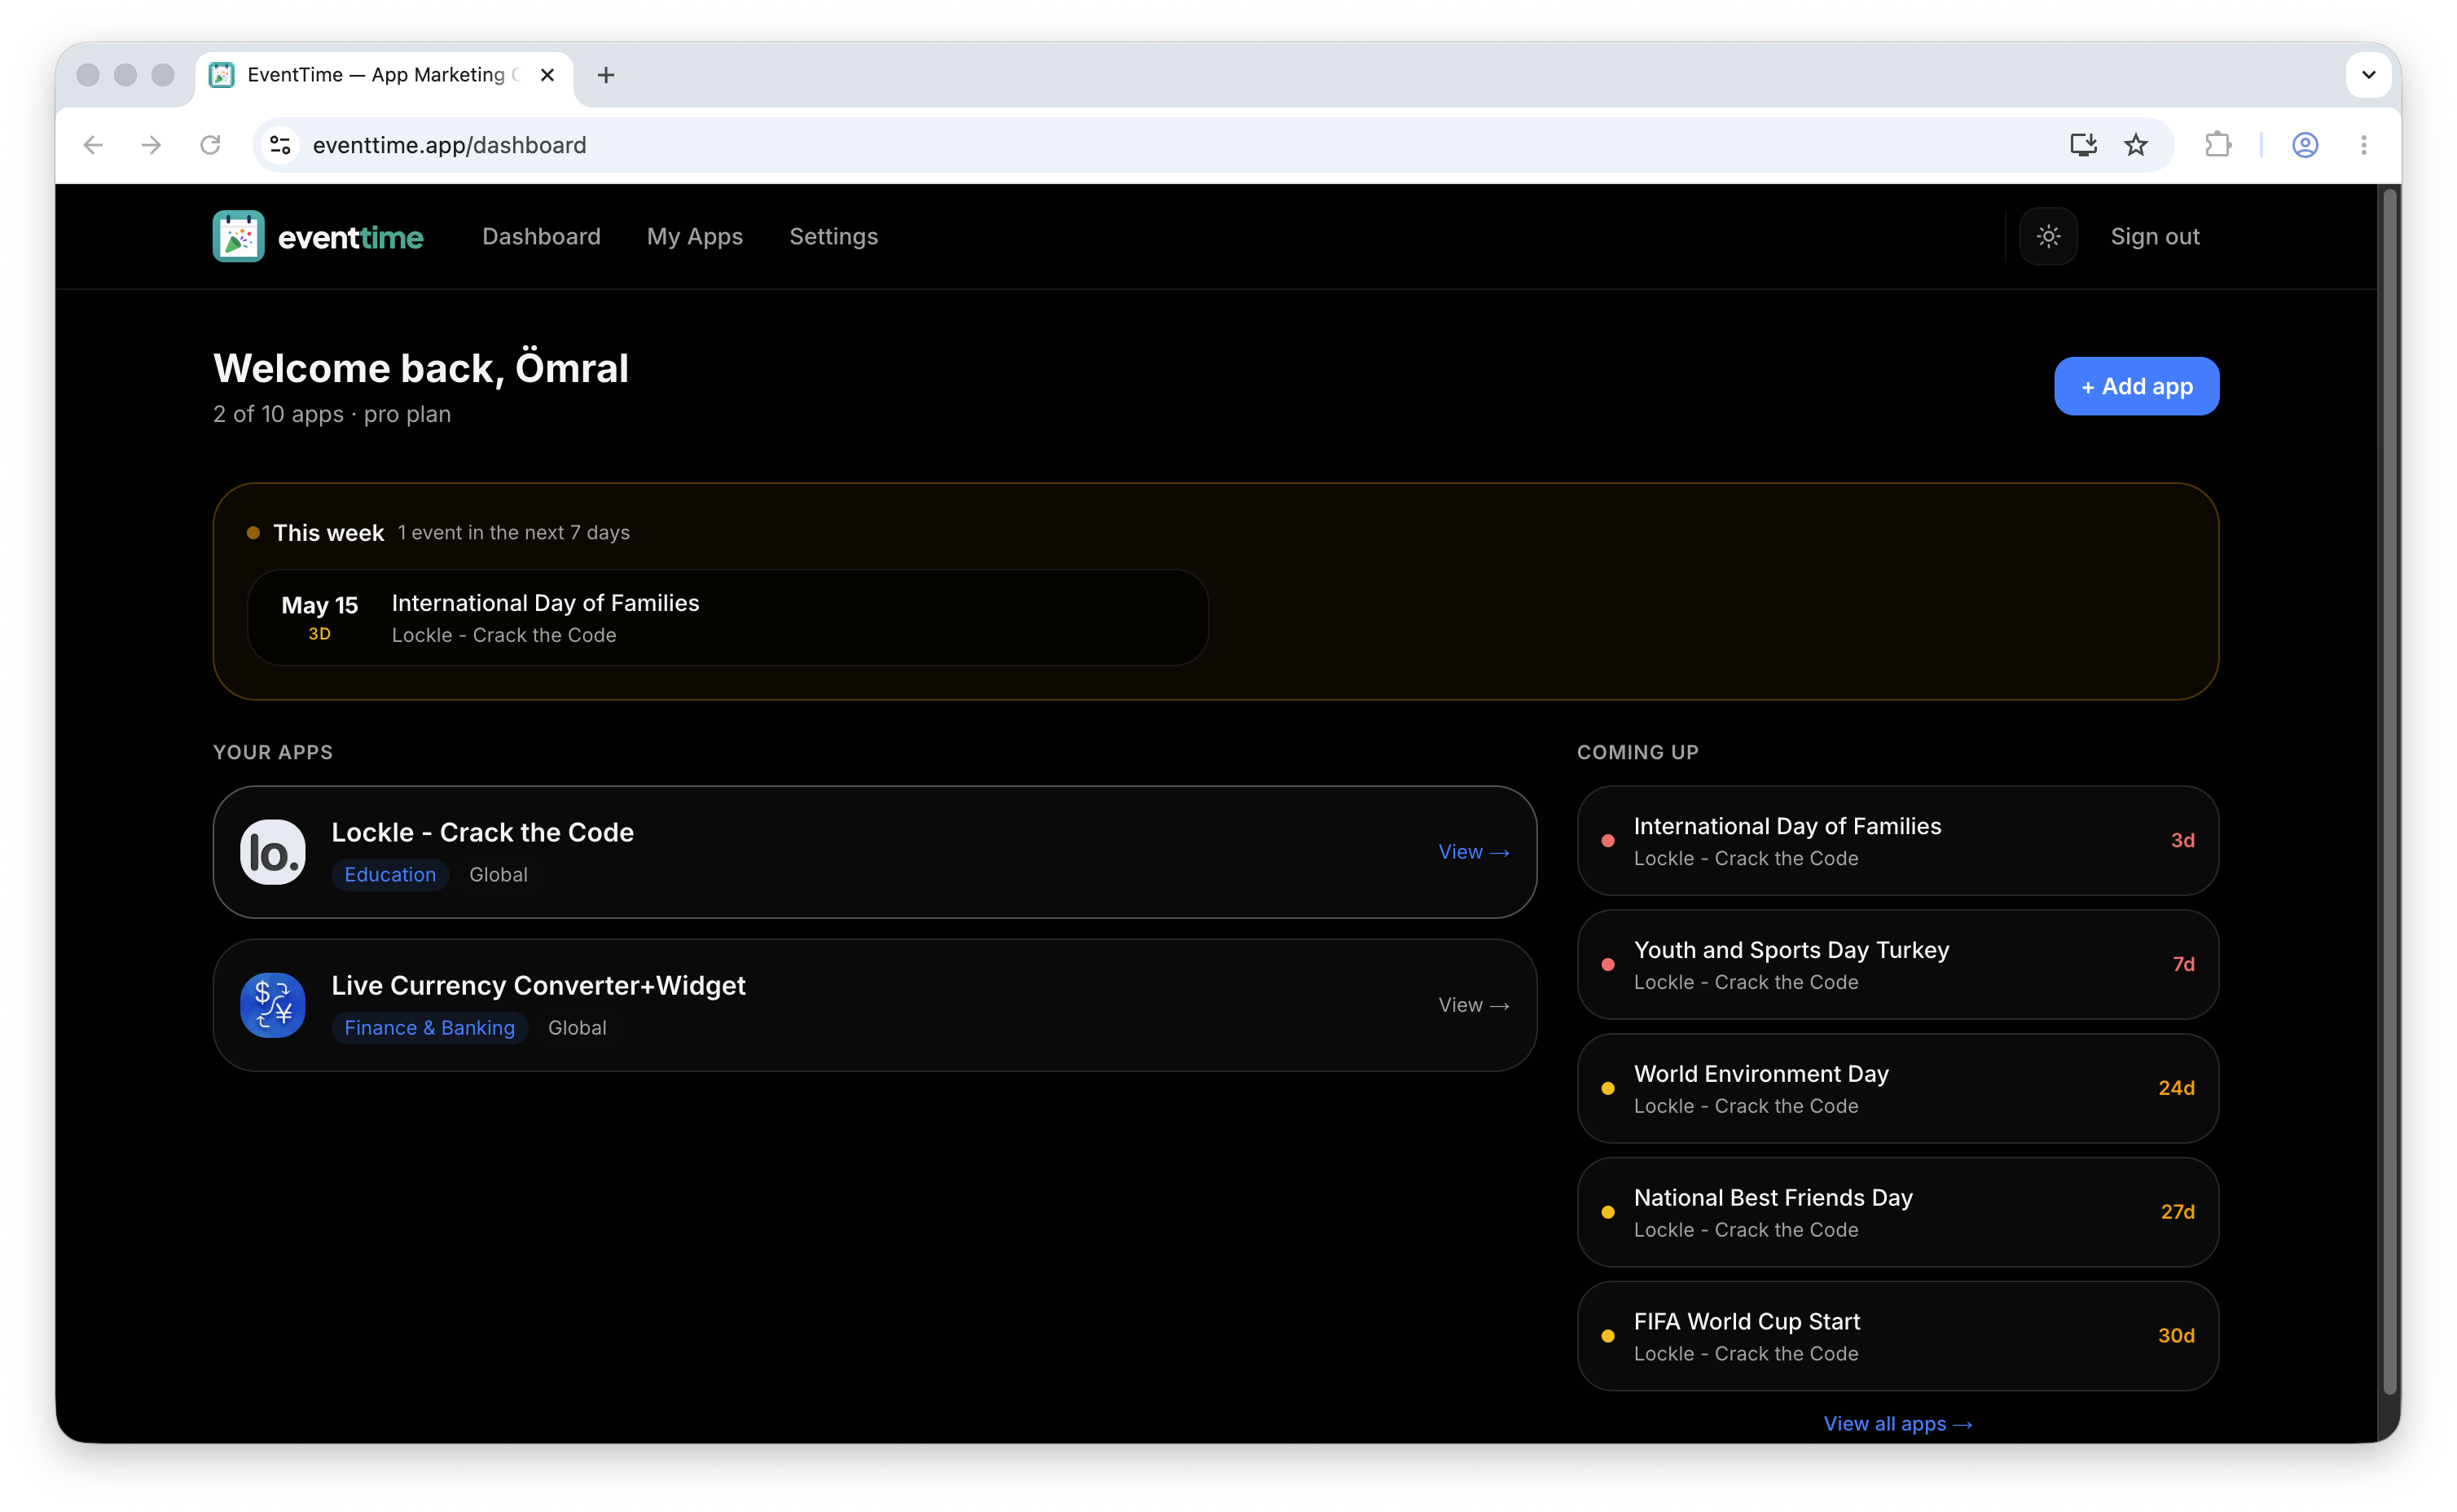This screenshot has height=1512, width=2457.
Task: Click View link for Lockle - Crack the Code
Action: pyautogui.click(x=1473, y=852)
